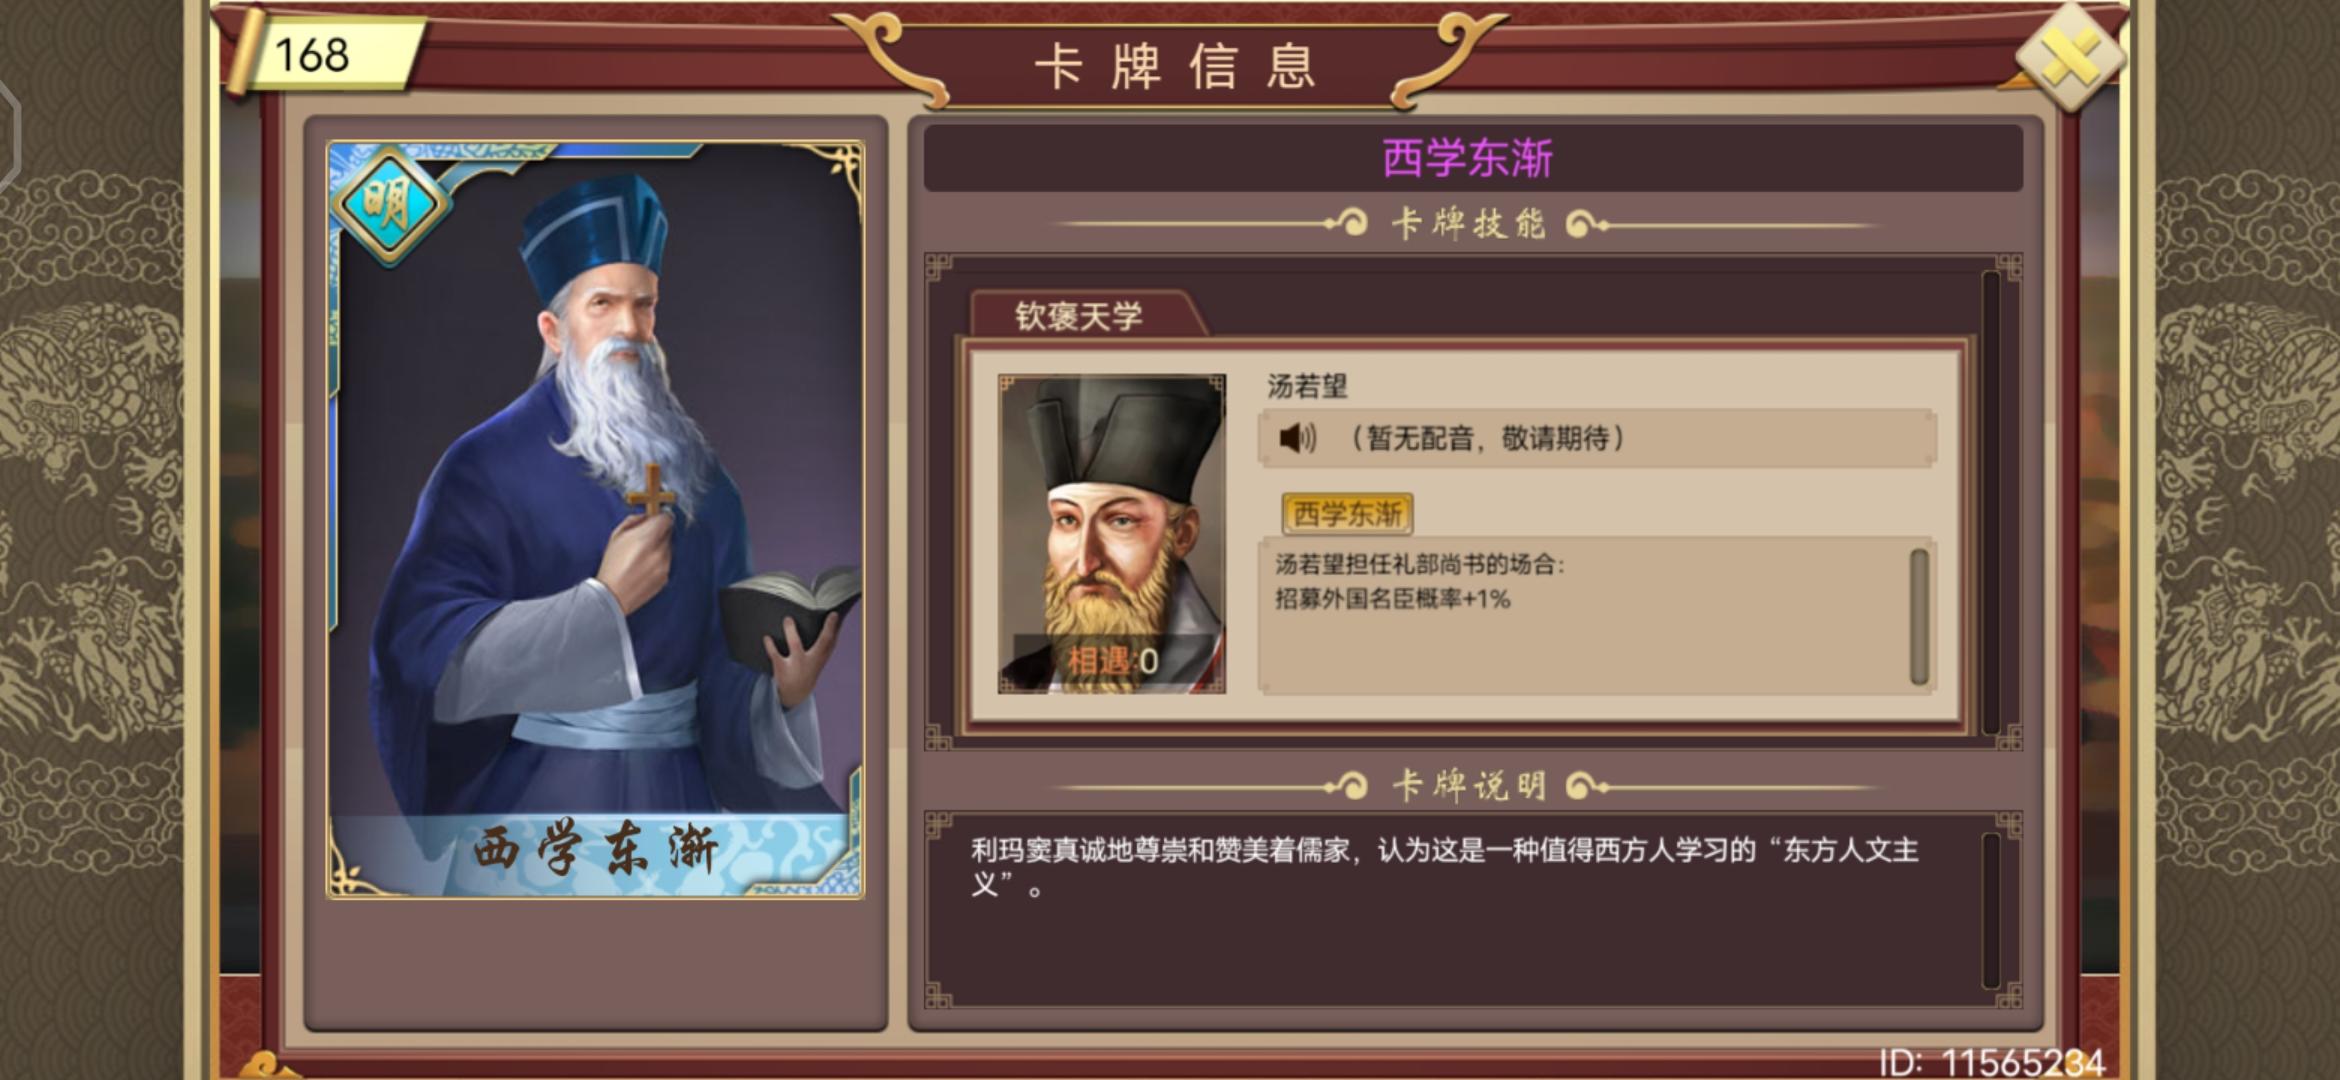The width and height of the screenshot is (2340, 1080).
Task: Click the 西学东渐 purple title bar
Action: pos(1472,158)
